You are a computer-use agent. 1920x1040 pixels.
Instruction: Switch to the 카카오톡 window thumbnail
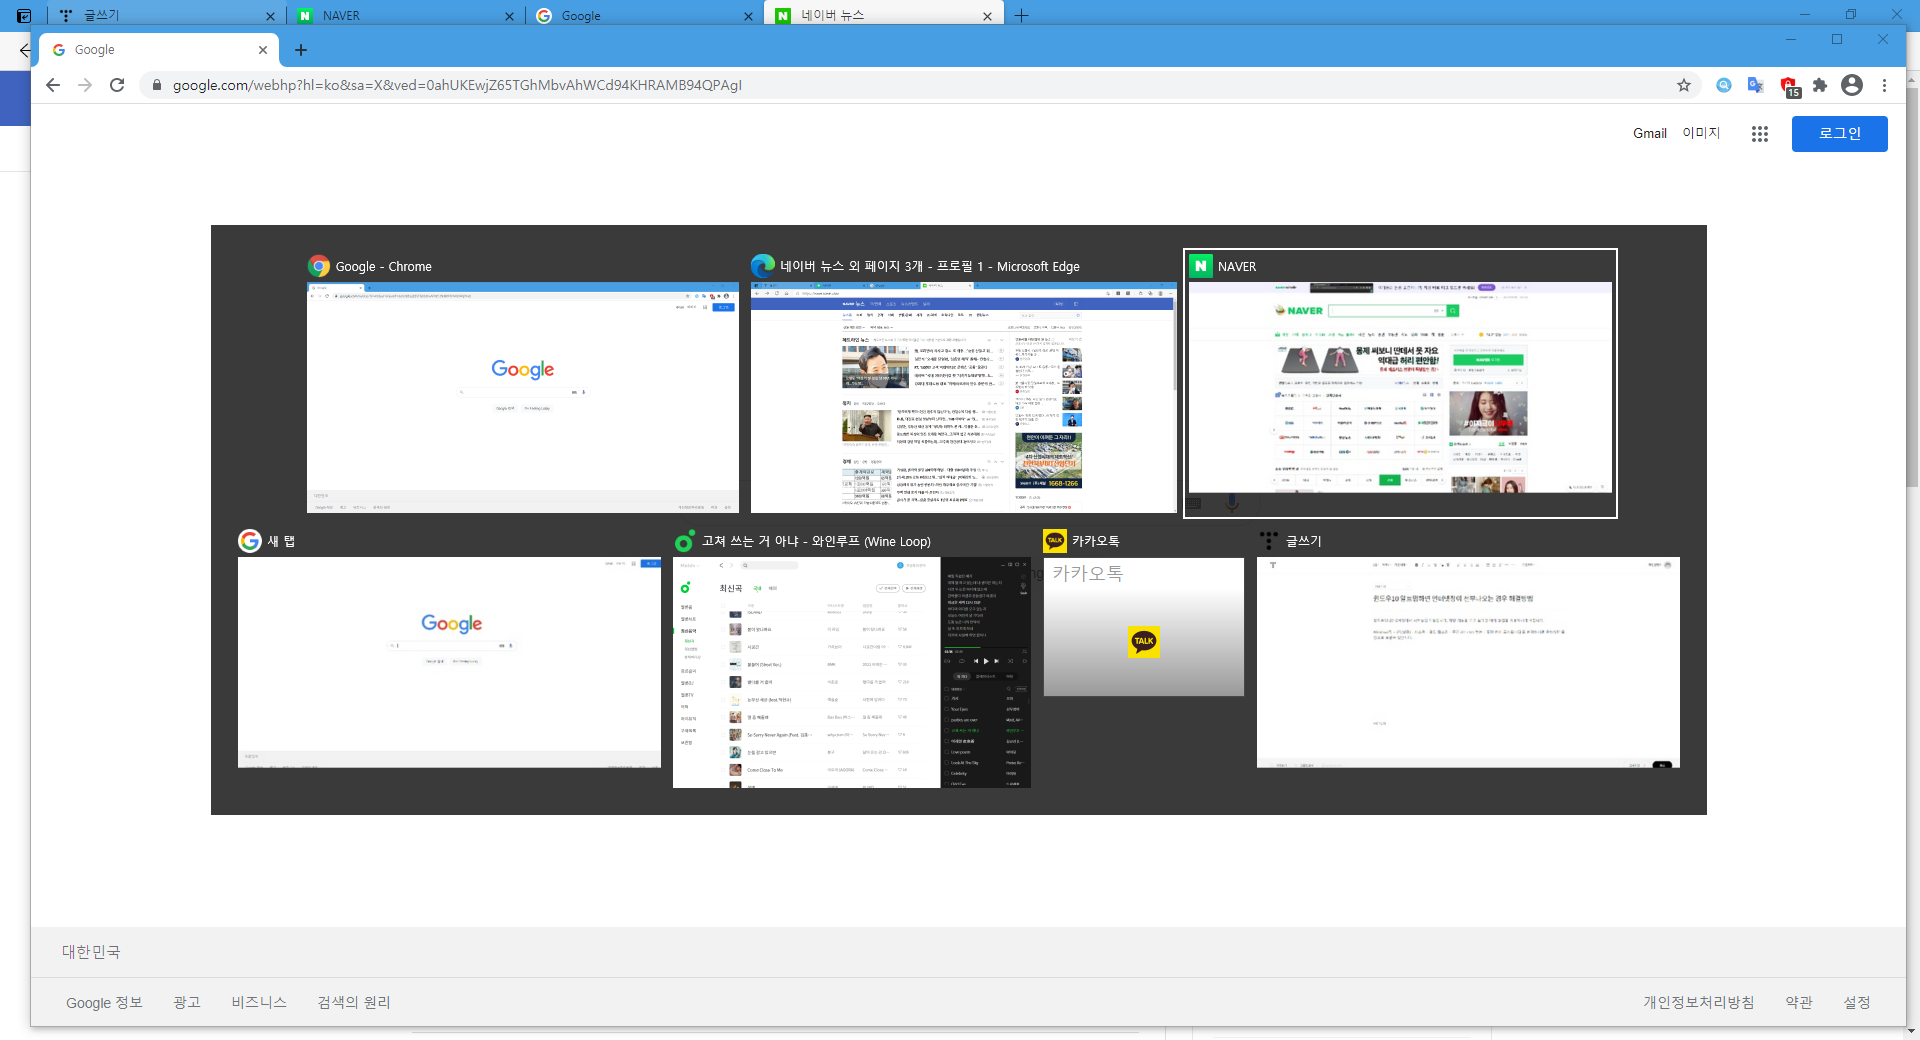[1144, 626]
